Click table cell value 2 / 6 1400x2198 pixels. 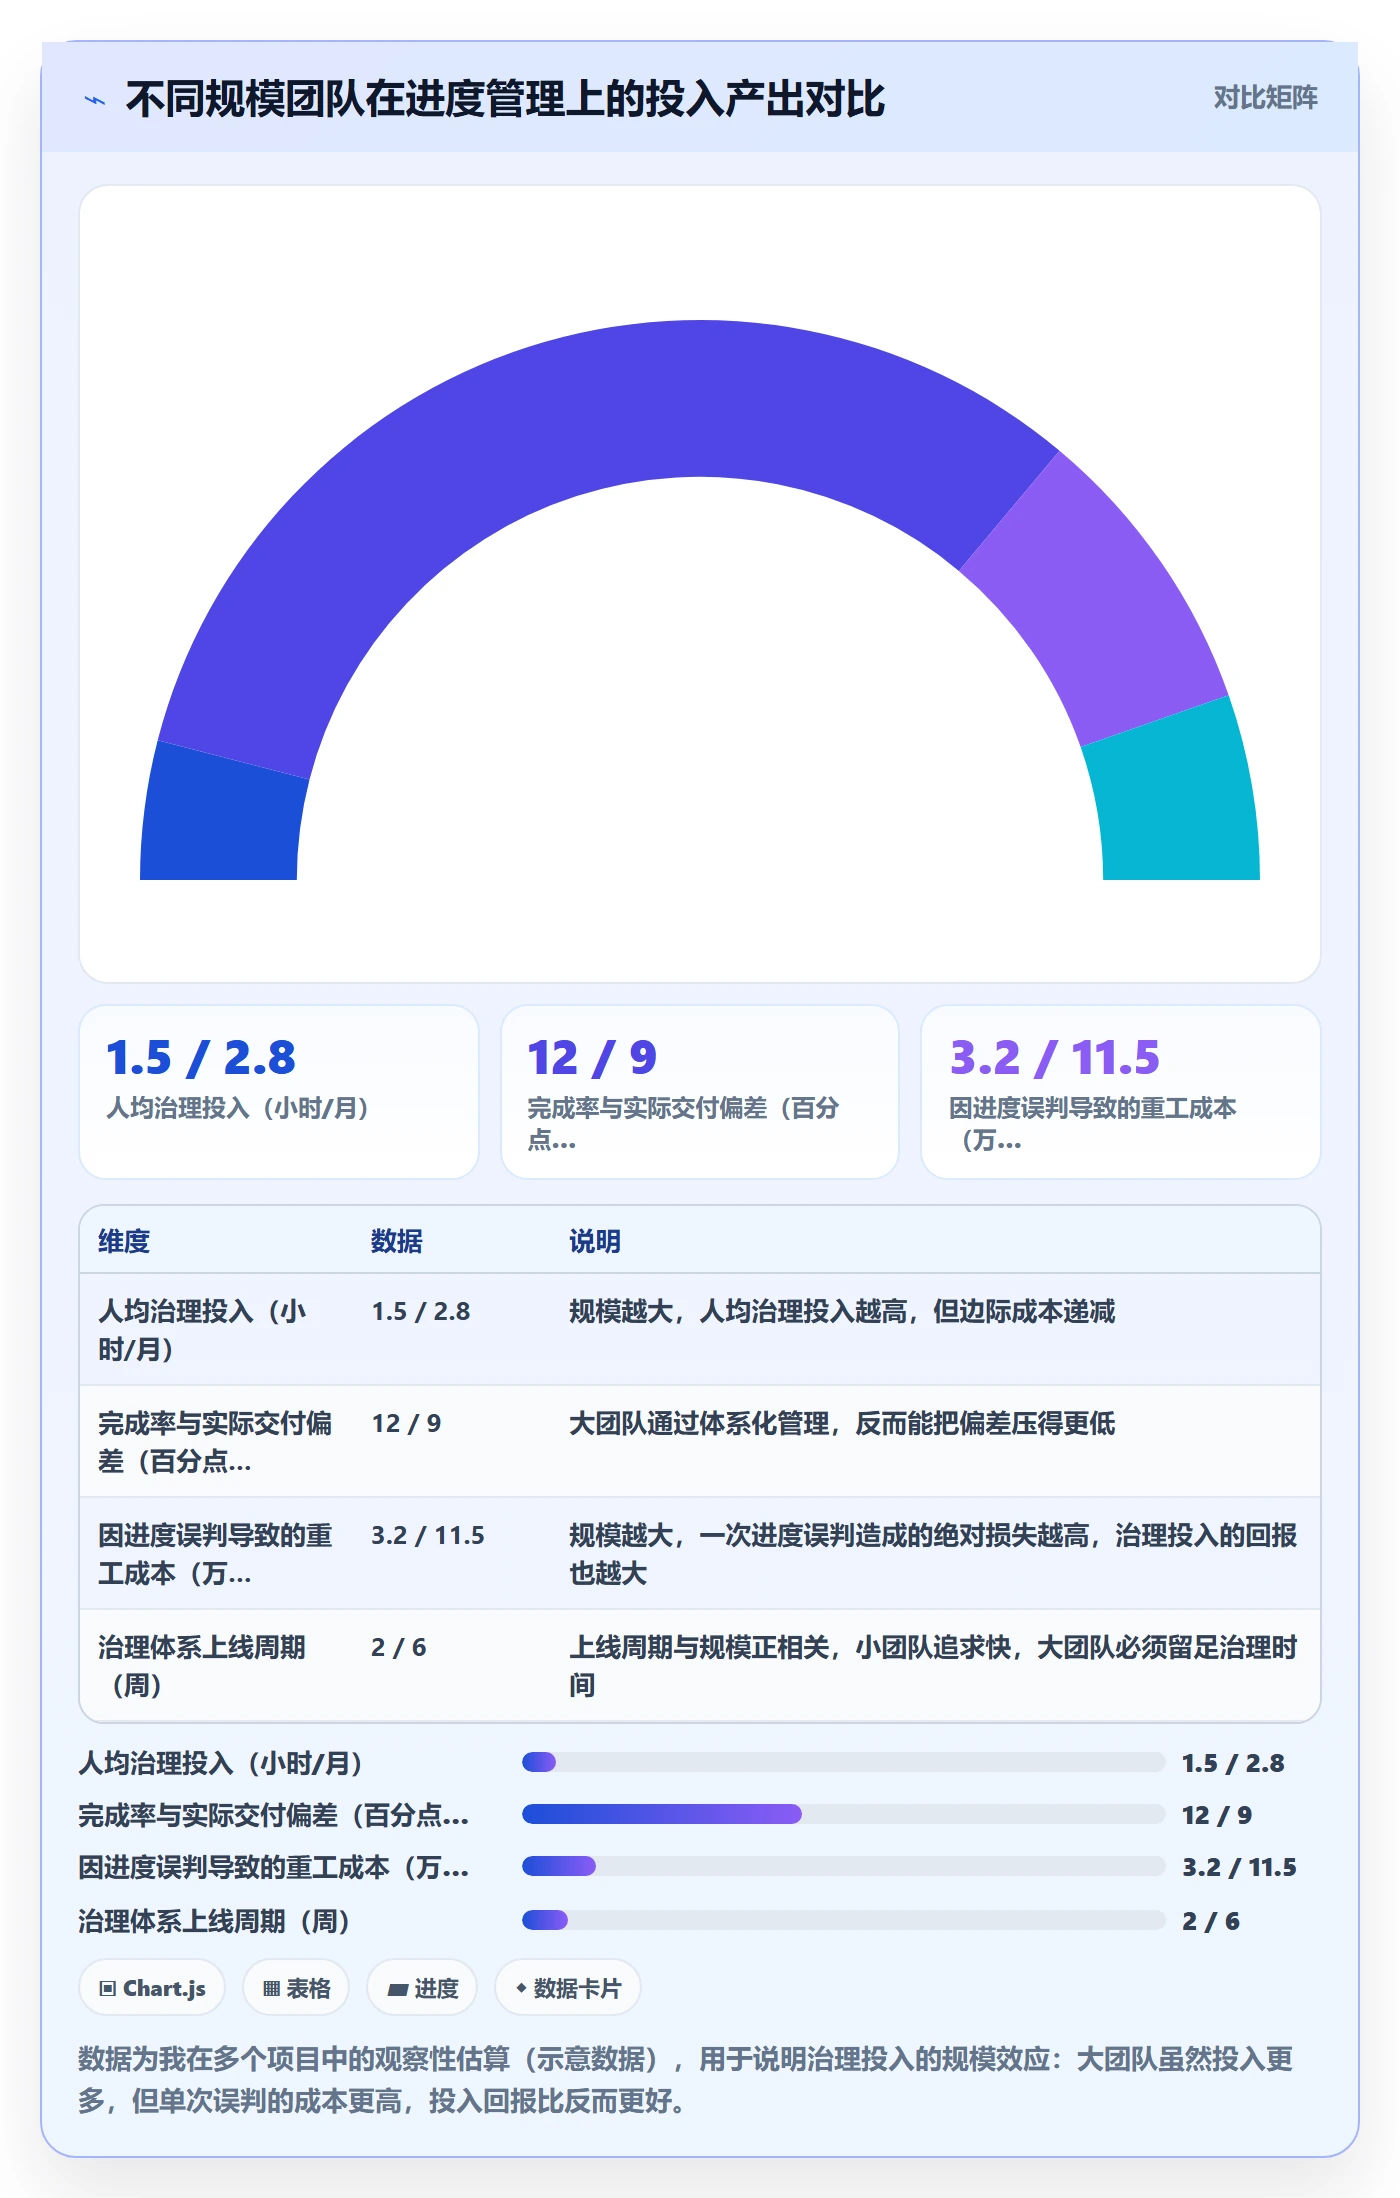[399, 1647]
